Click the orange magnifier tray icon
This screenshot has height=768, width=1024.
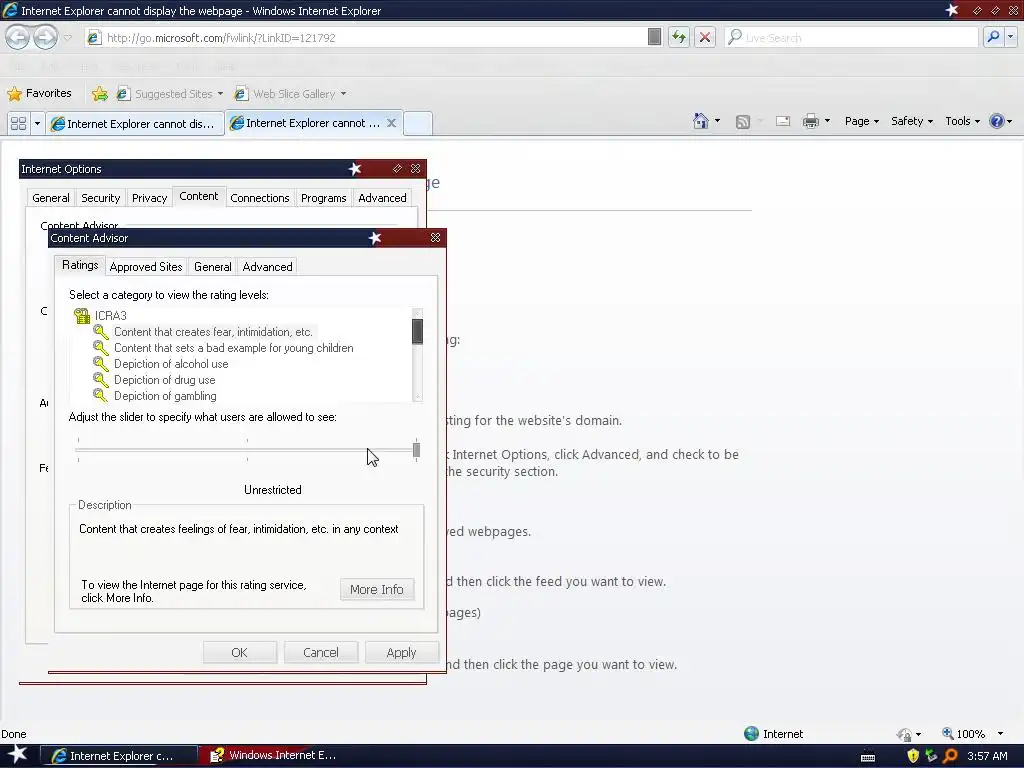(x=951, y=756)
